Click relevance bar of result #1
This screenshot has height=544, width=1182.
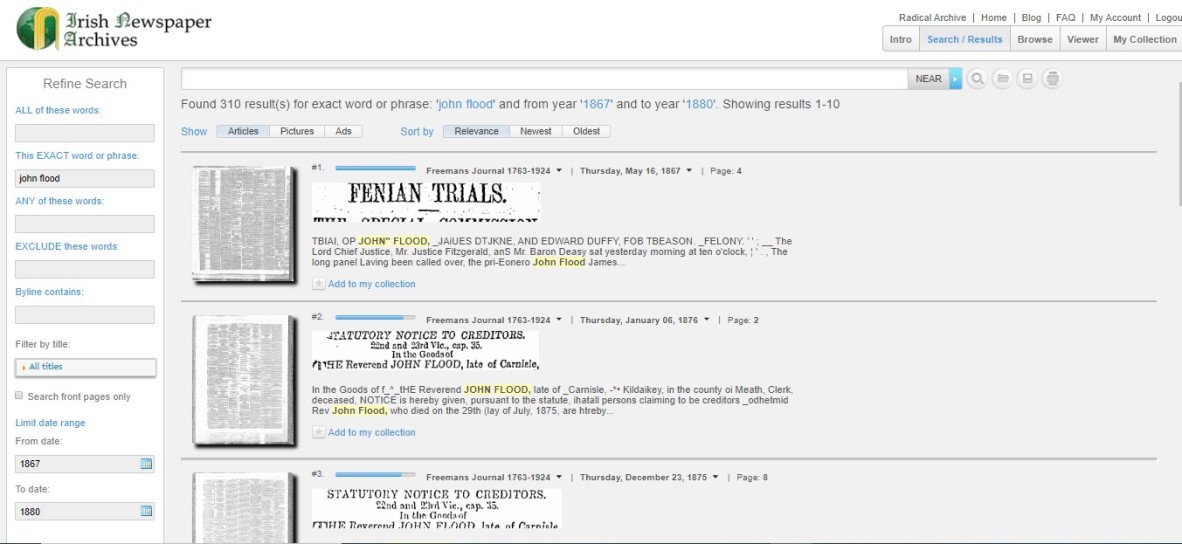[x=375, y=168]
